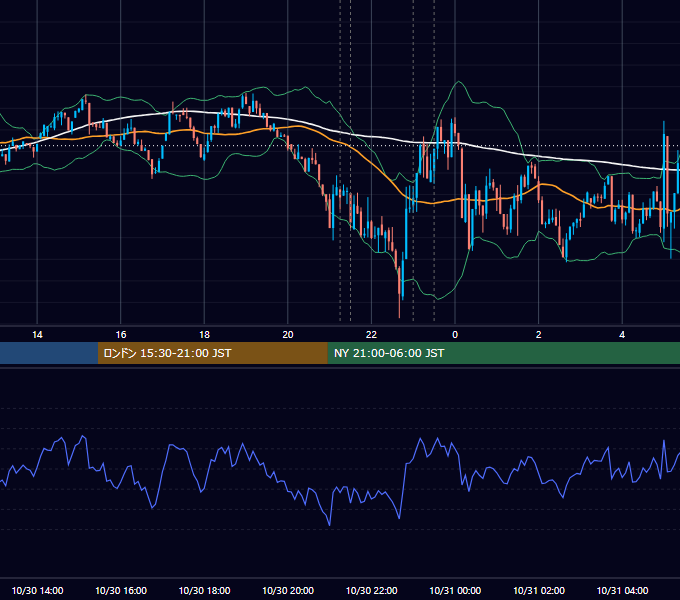
Task: Click the NY 21:00-06:00 JST session bar
Action: (x=503, y=353)
